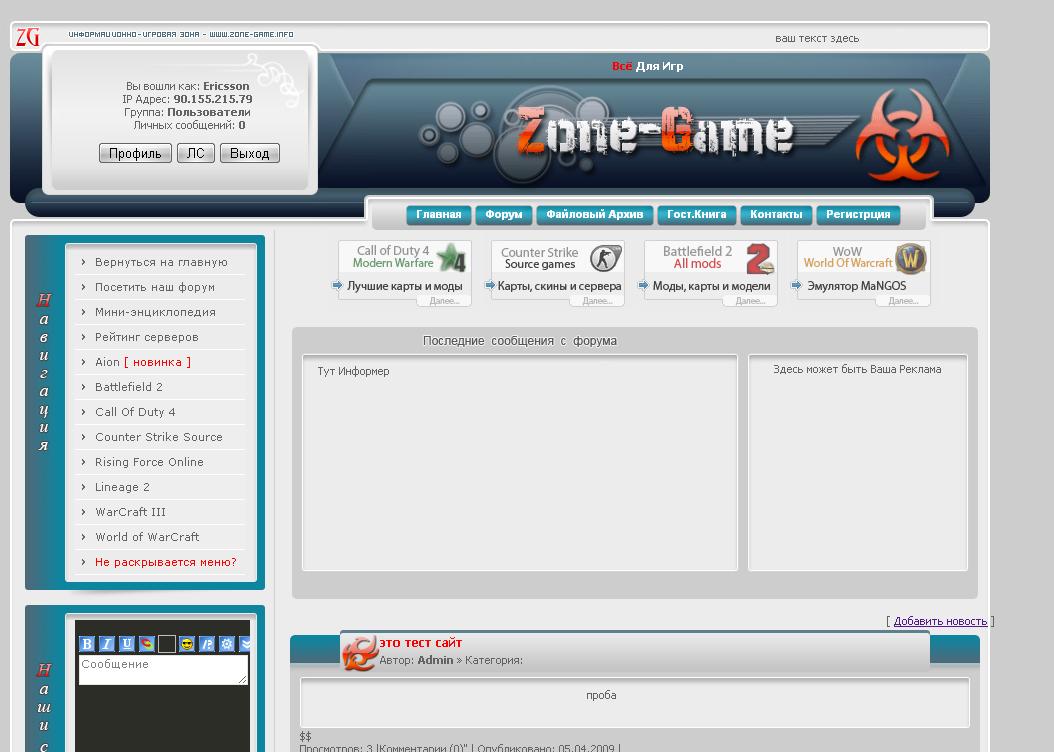Open the Регистрция menu tab

point(858,214)
